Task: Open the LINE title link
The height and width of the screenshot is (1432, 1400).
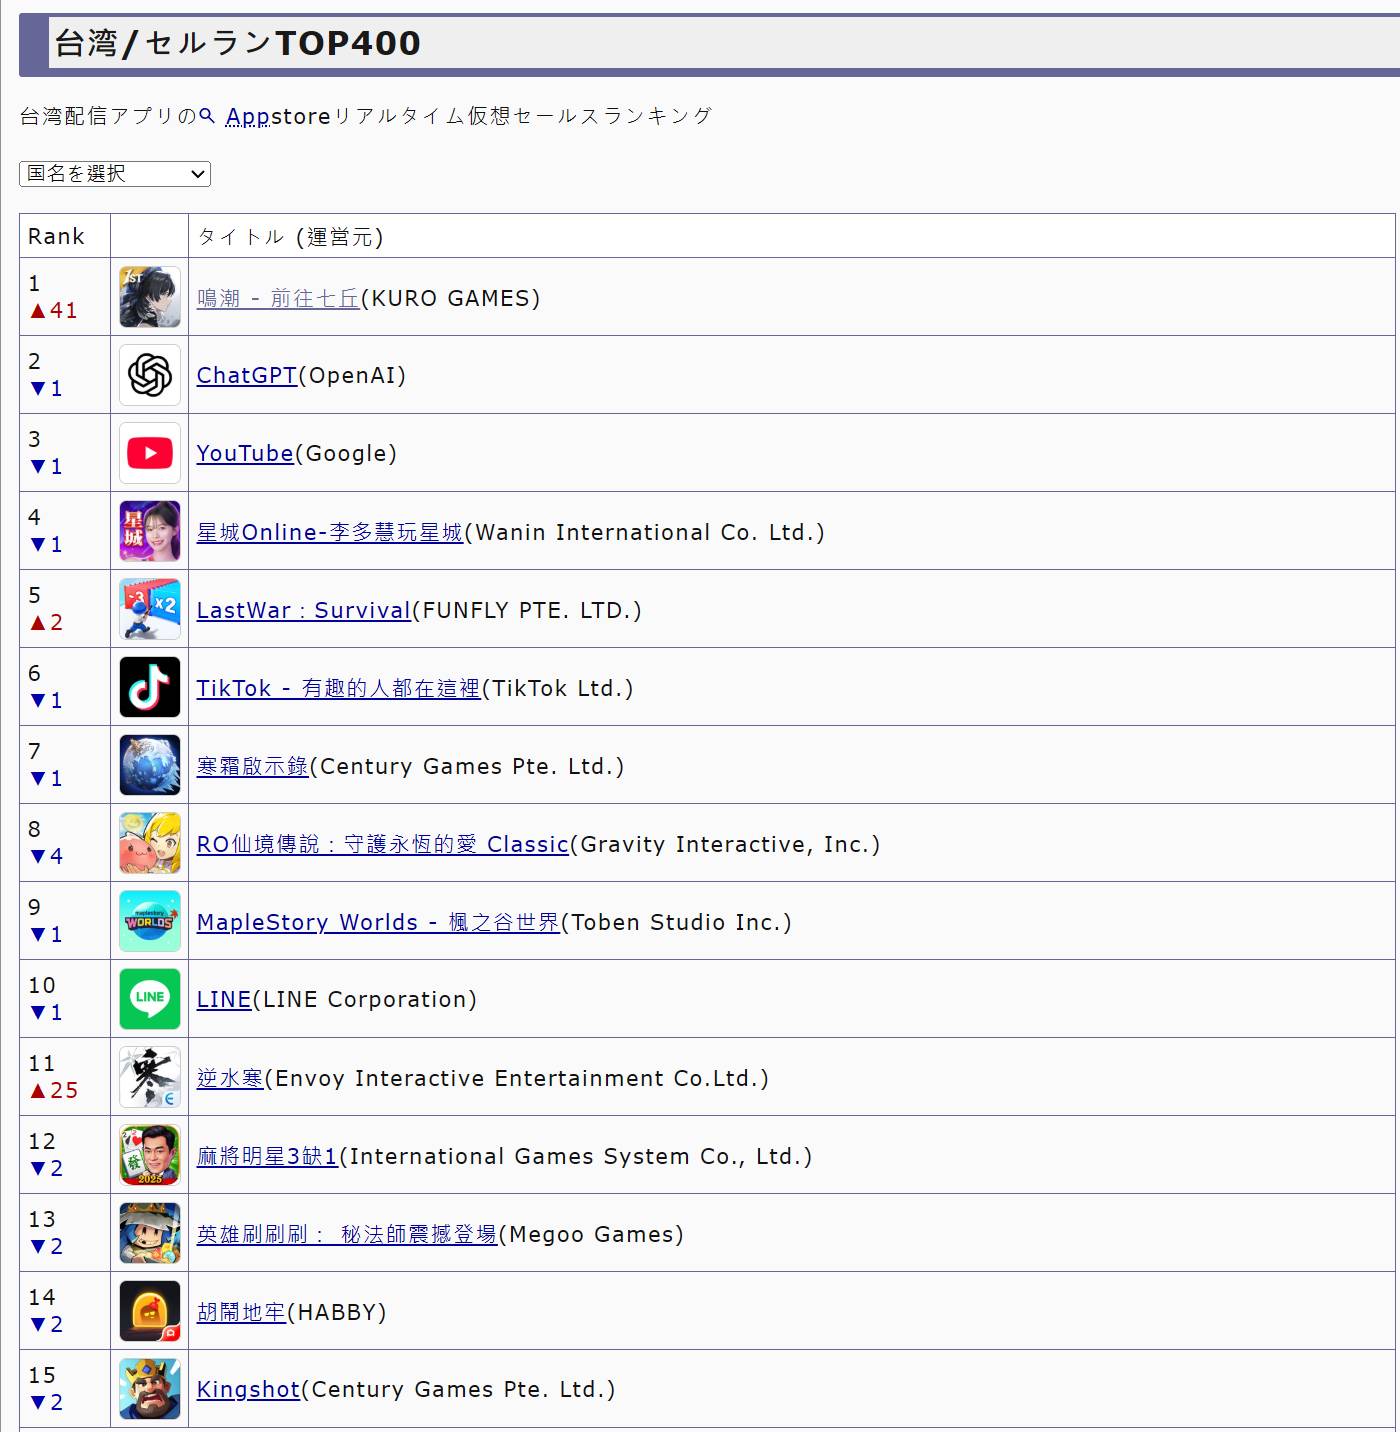Action: point(224,999)
